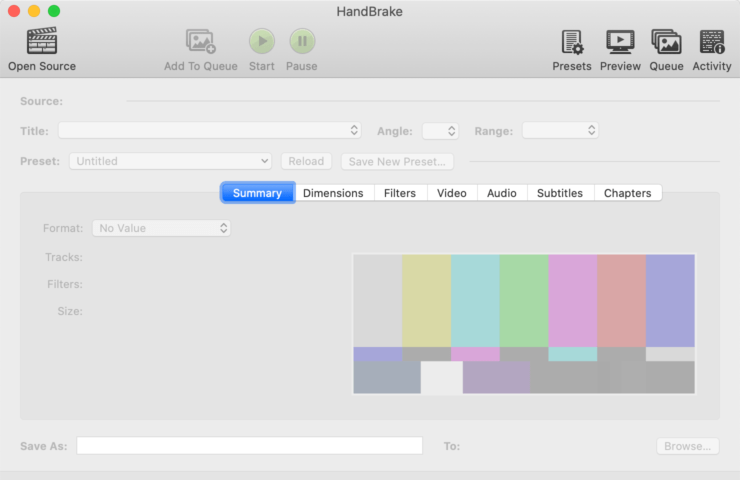Click the color bars preview image
The width and height of the screenshot is (740, 480).
point(524,324)
